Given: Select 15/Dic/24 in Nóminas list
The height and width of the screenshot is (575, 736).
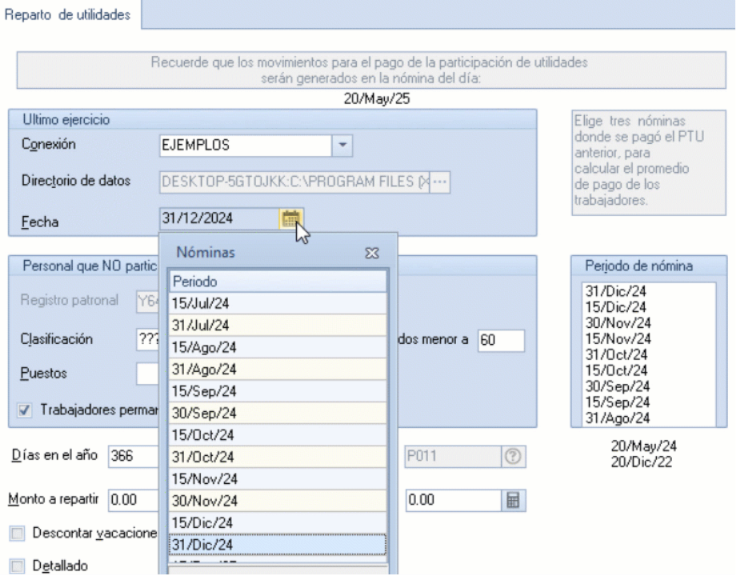Looking at the screenshot, I should (x=278, y=523).
